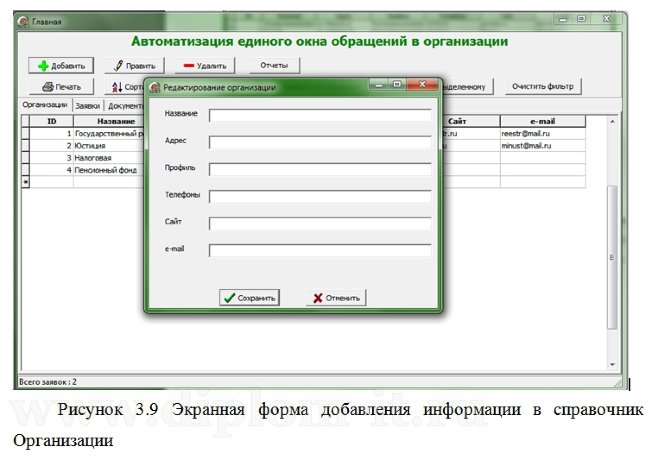Image resolution: width=652 pixels, height=460 pixels.
Task: Minimize the Редактирование организации dialog
Action: click(x=379, y=85)
